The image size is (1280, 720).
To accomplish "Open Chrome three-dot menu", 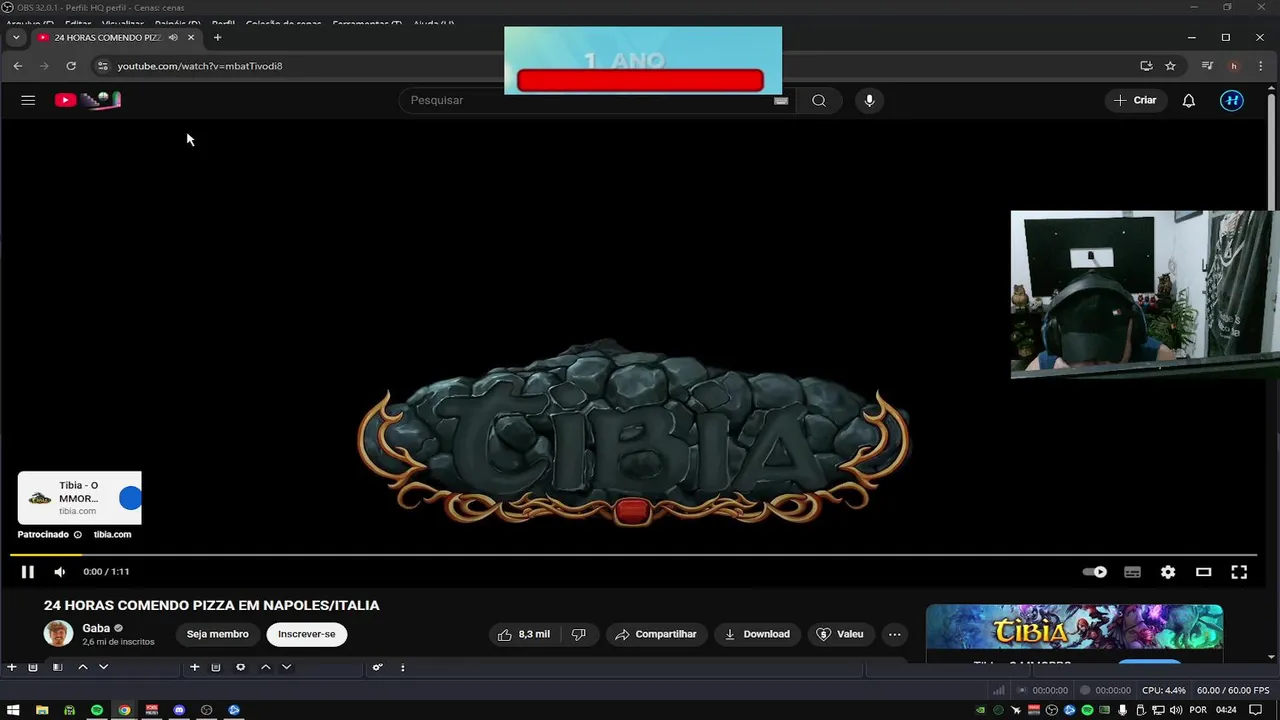I will pyautogui.click(x=1260, y=66).
